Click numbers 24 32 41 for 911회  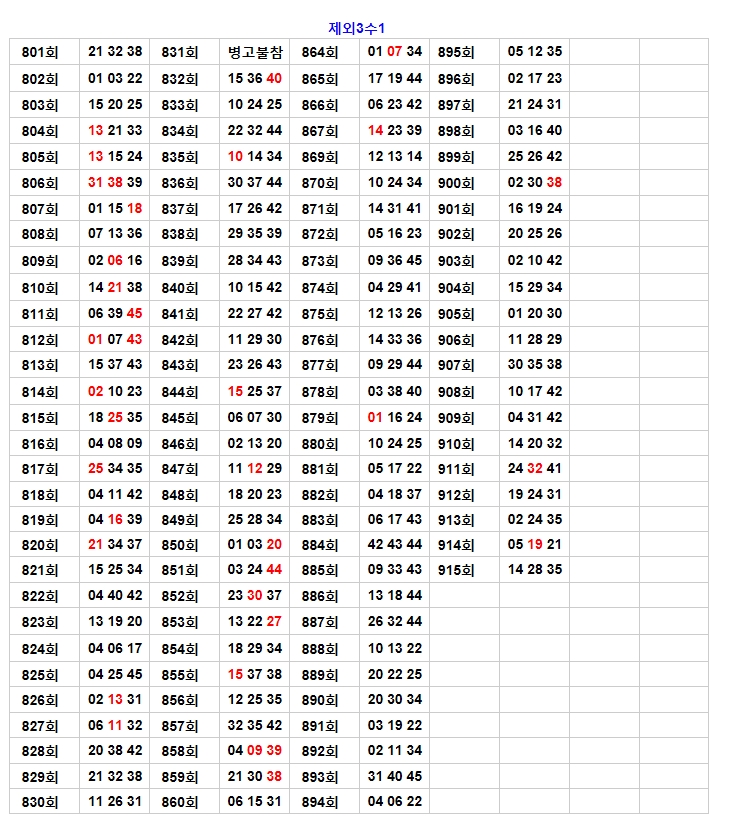535,469
